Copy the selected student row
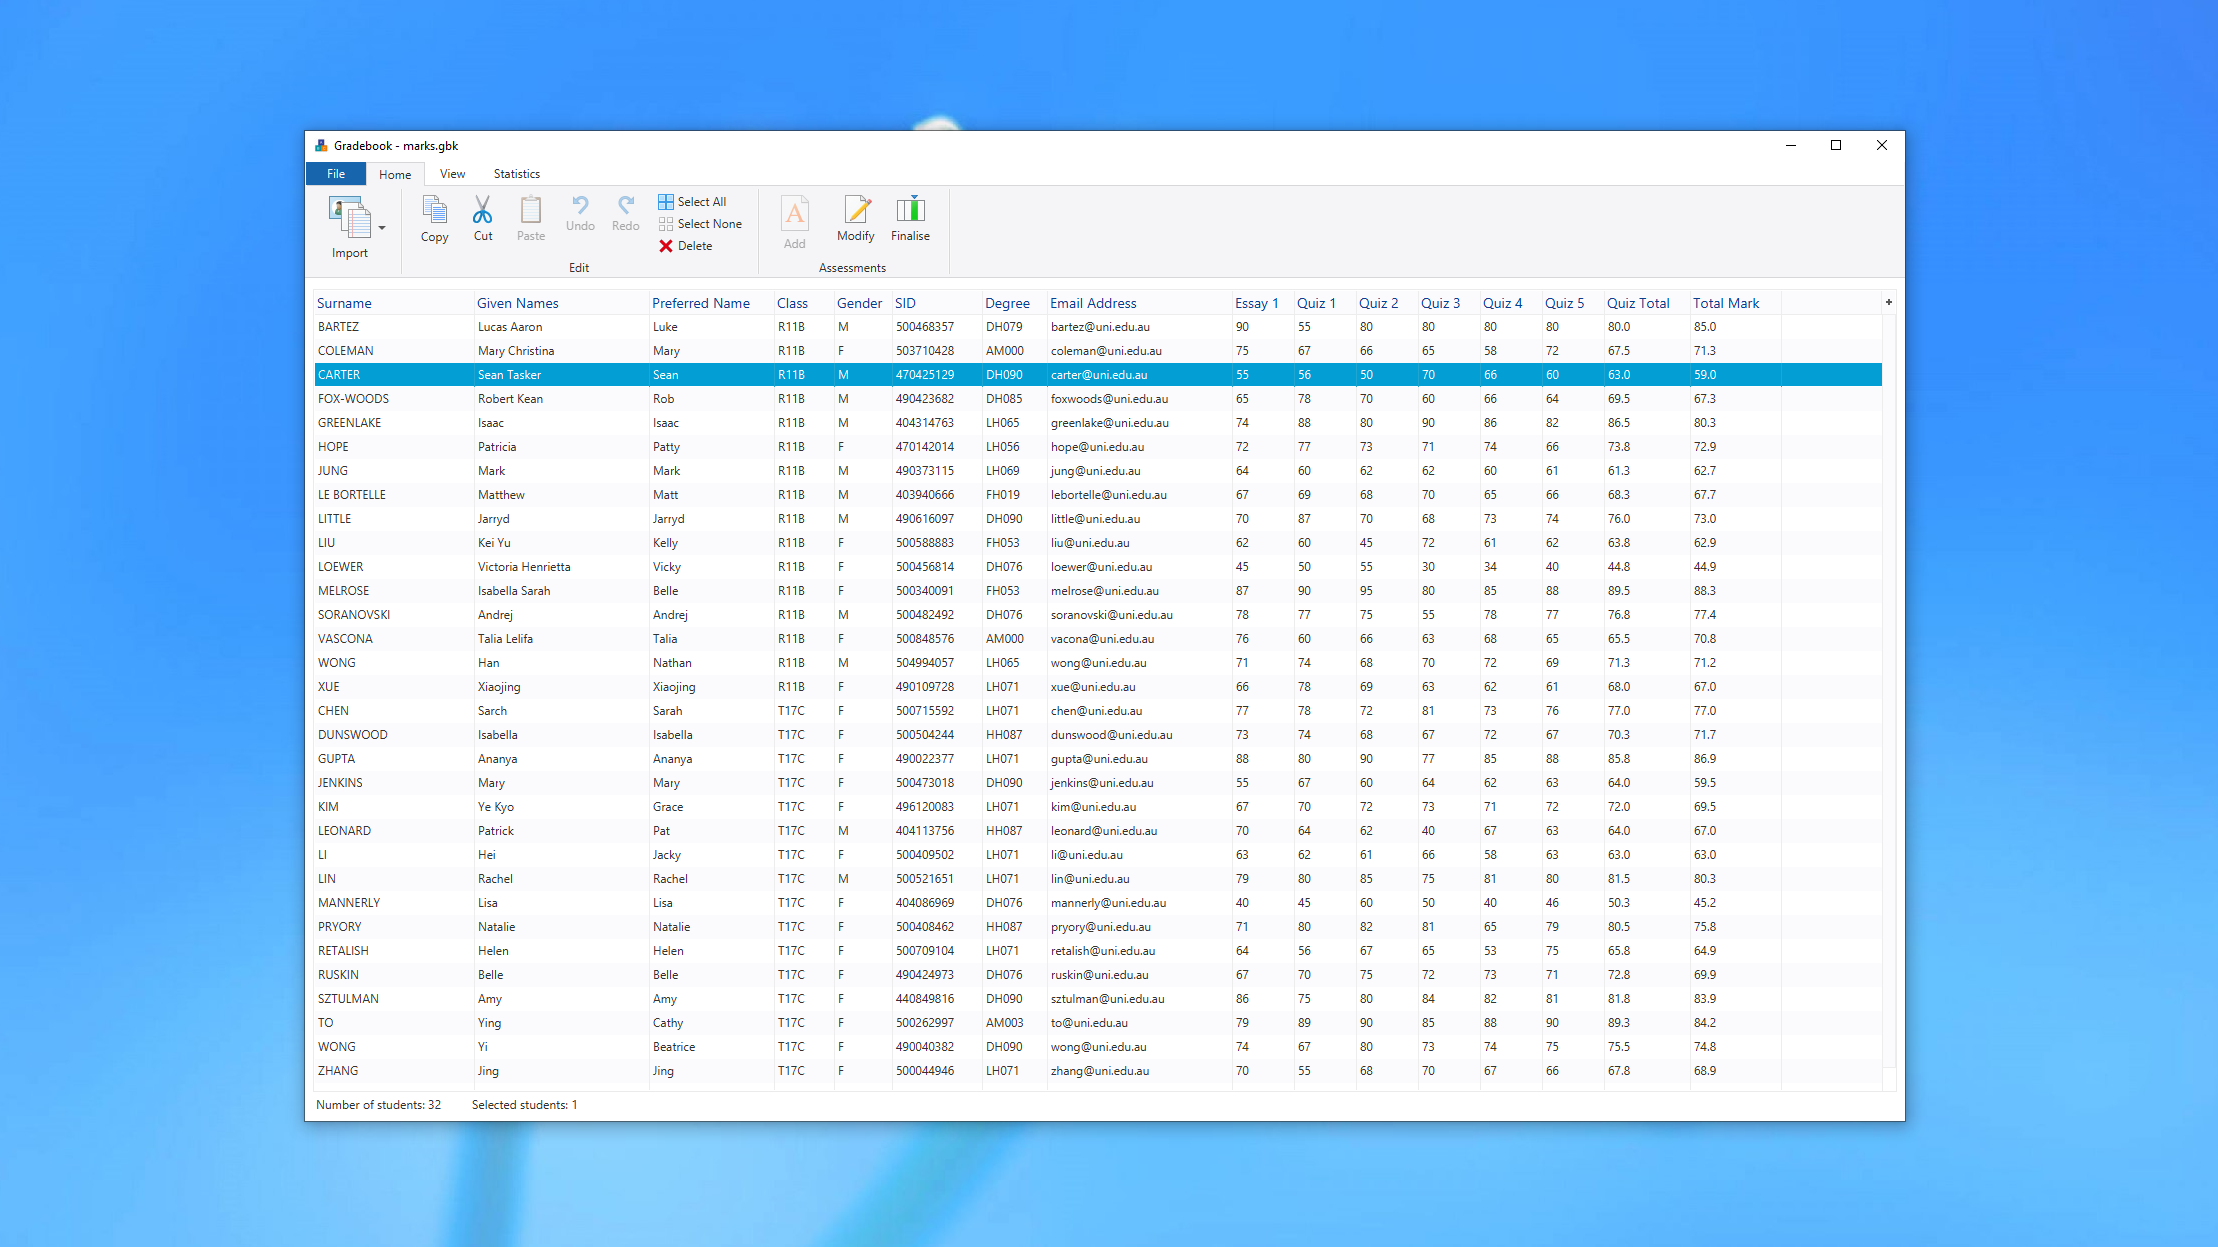 (434, 218)
